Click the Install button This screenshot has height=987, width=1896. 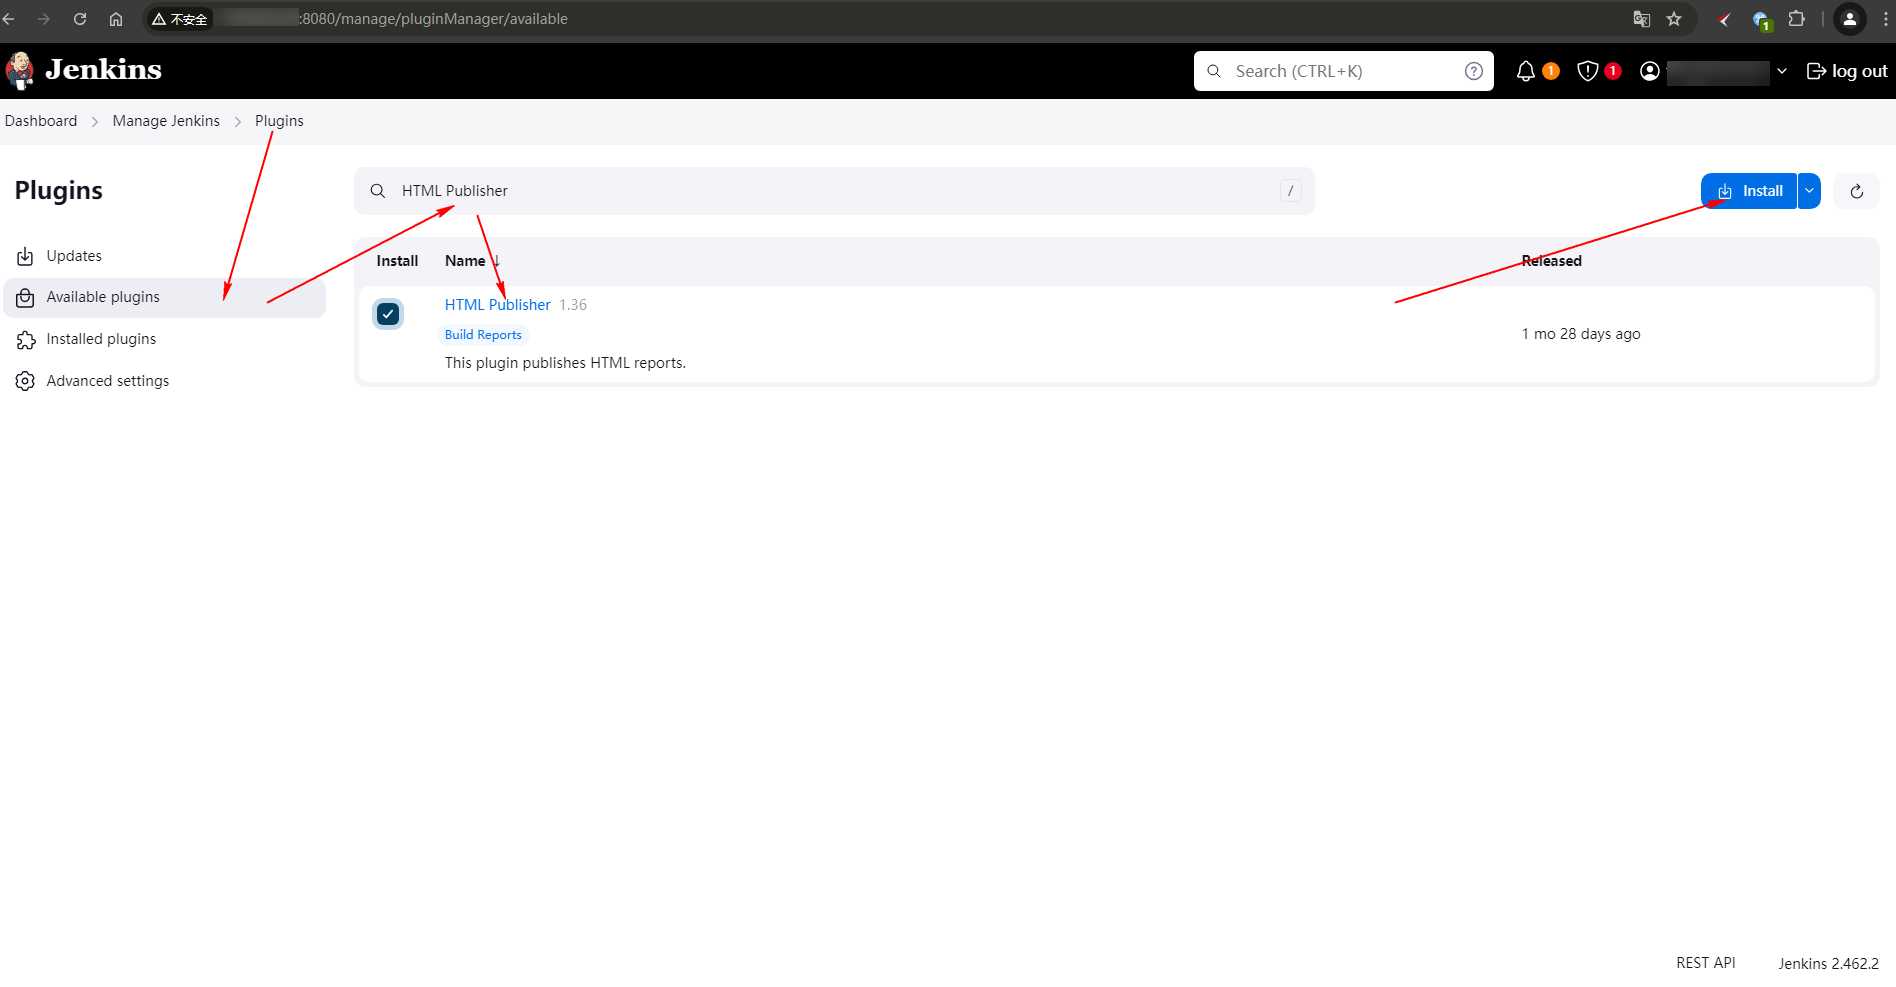(1749, 191)
